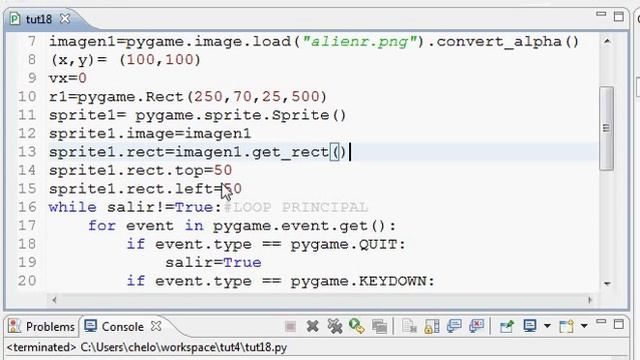
Task: Select the tut18 editor tab
Action: (39, 19)
